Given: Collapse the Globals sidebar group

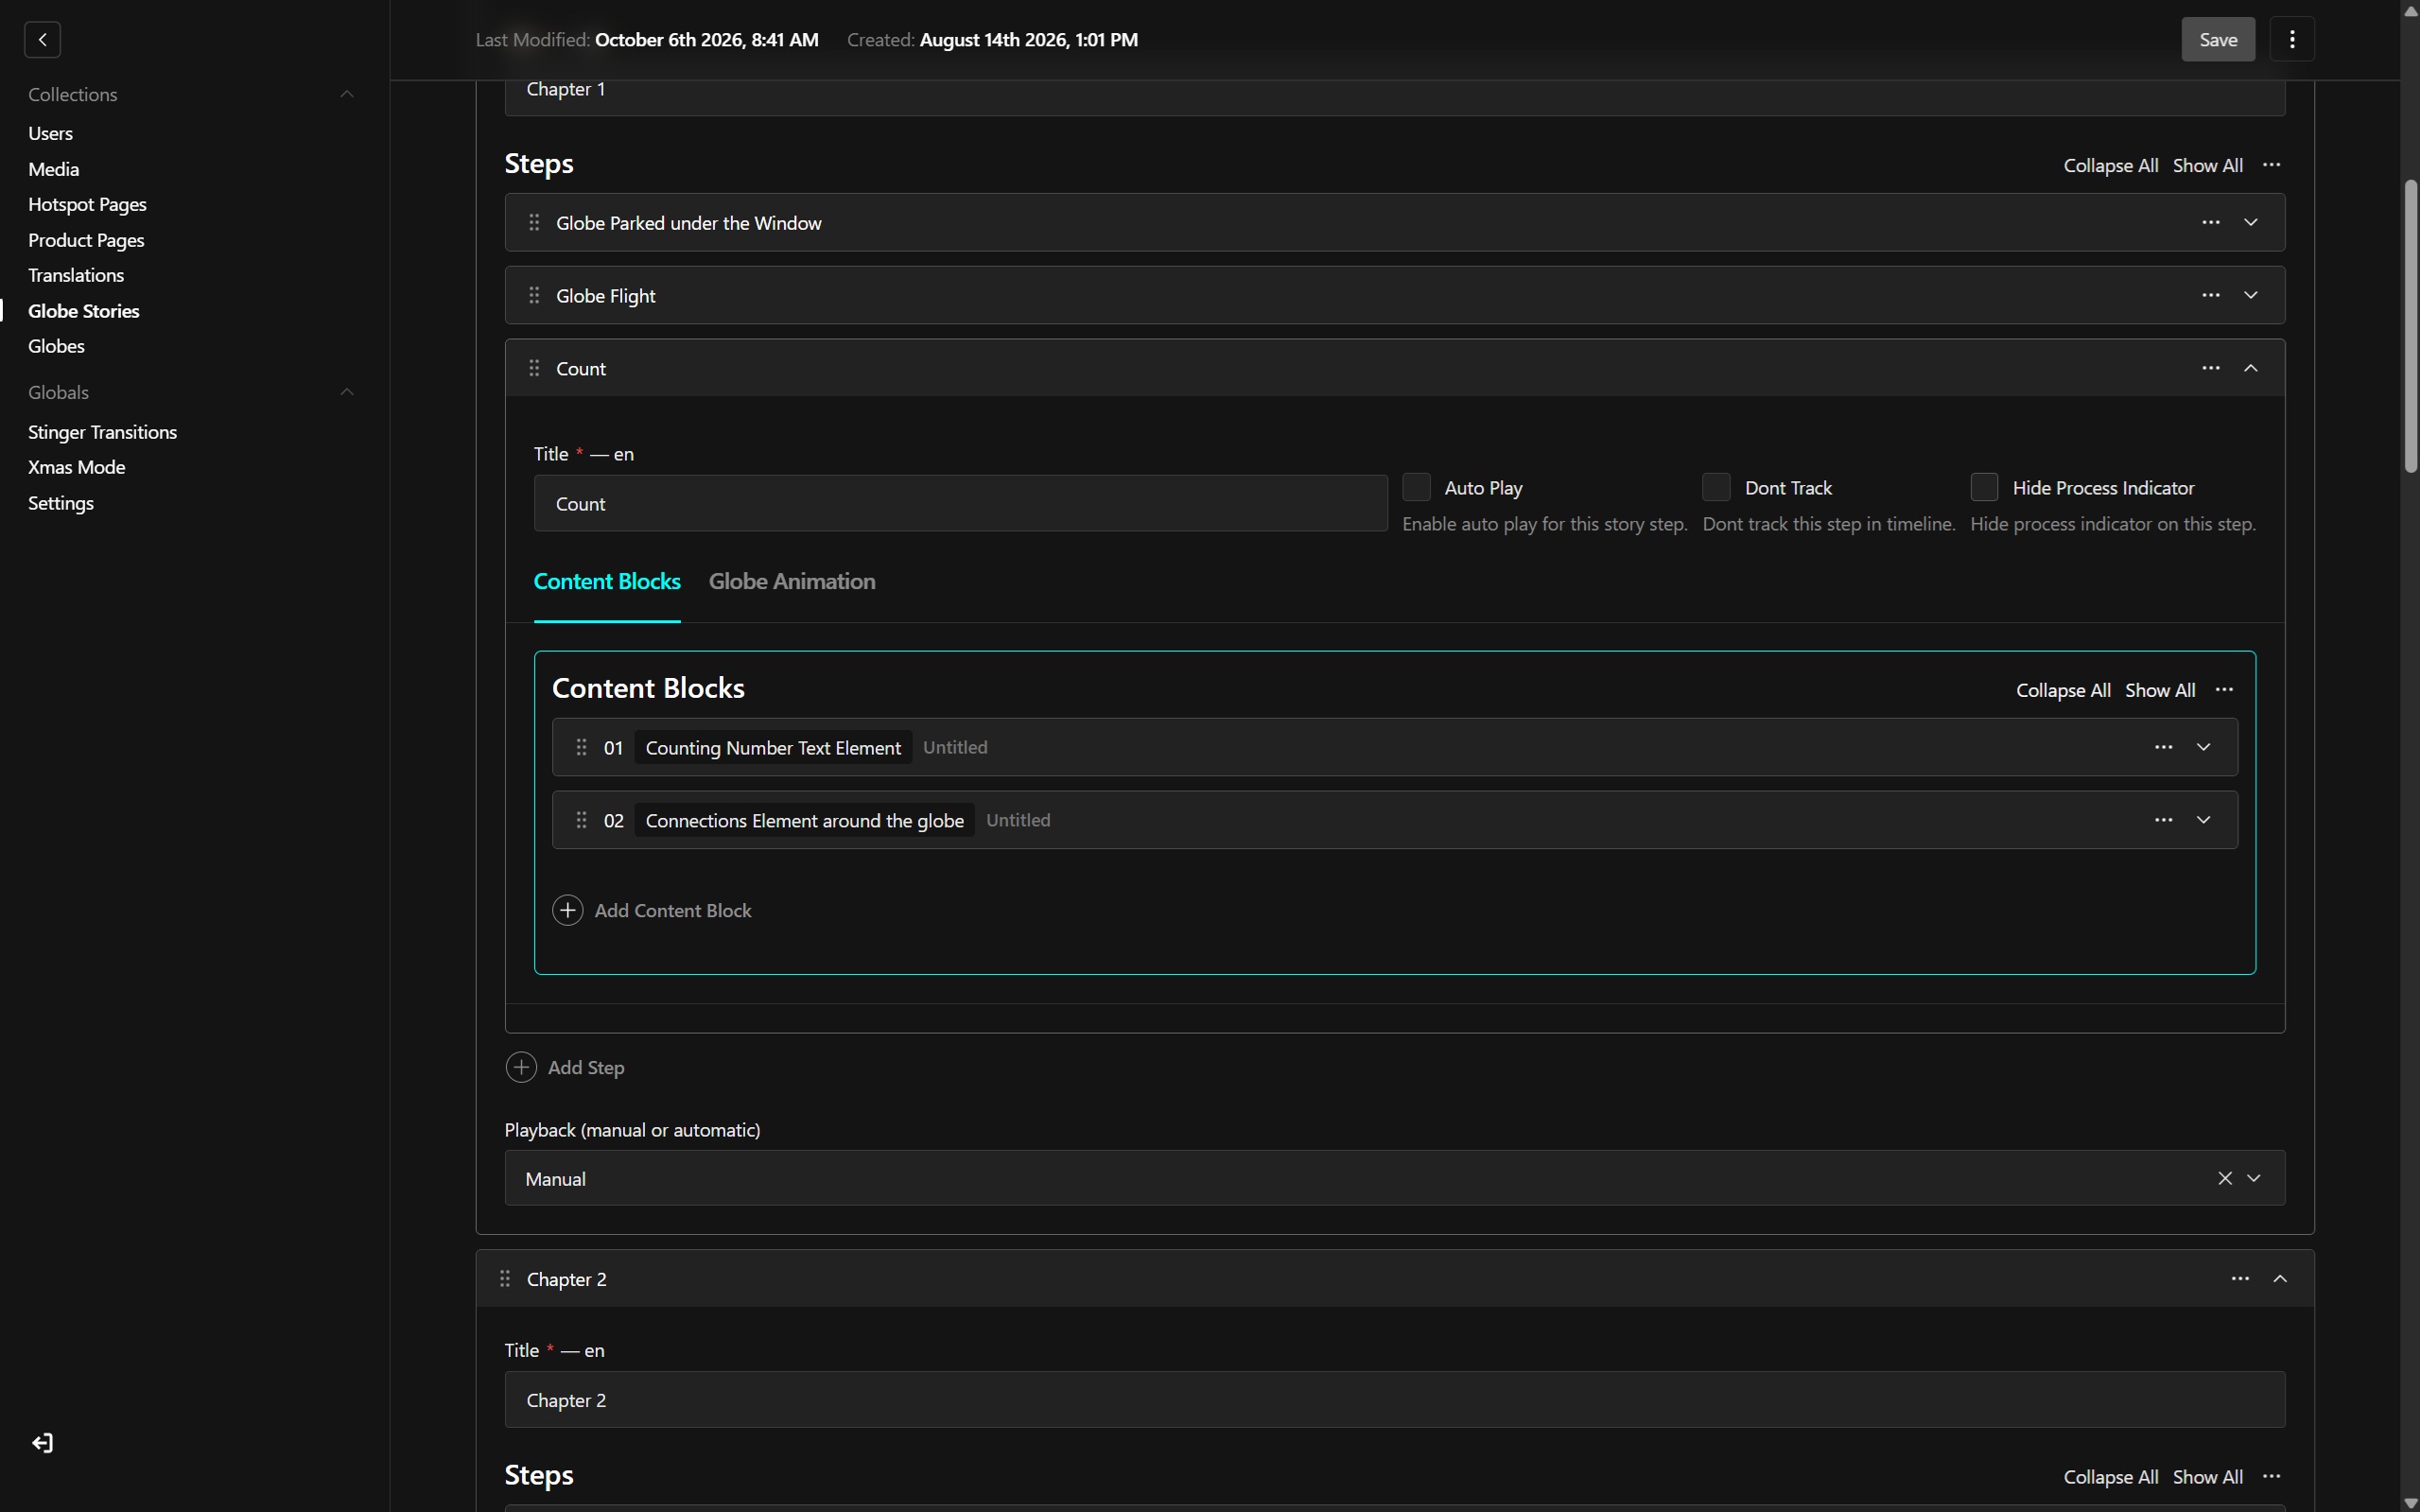Looking at the screenshot, I should tap(347, 392).
